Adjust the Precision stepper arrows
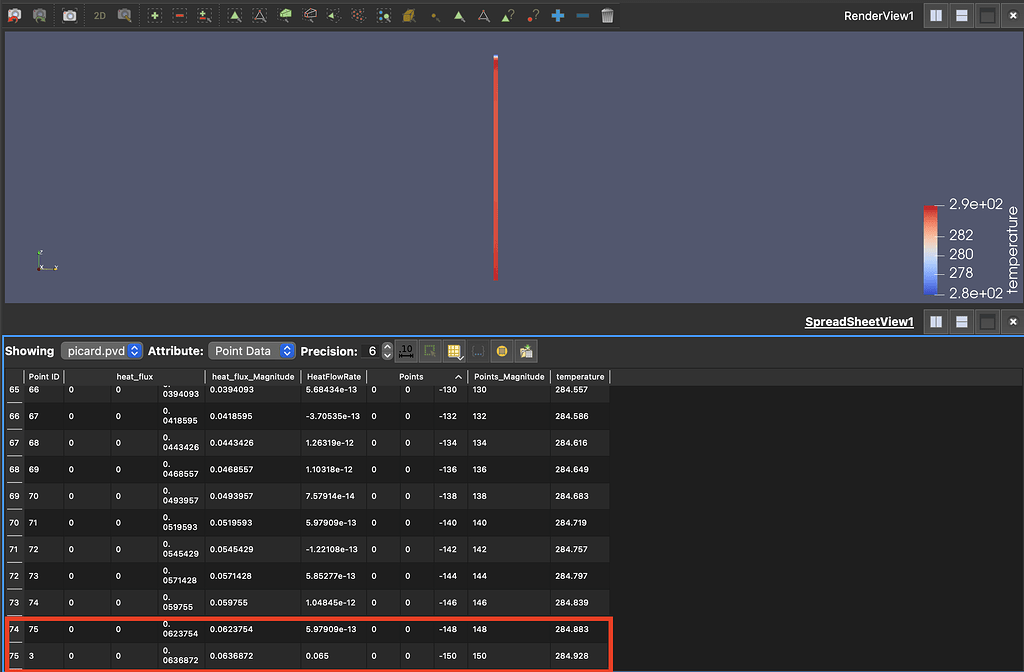Screen dimensions: 1024x672 tap(387, 351)
